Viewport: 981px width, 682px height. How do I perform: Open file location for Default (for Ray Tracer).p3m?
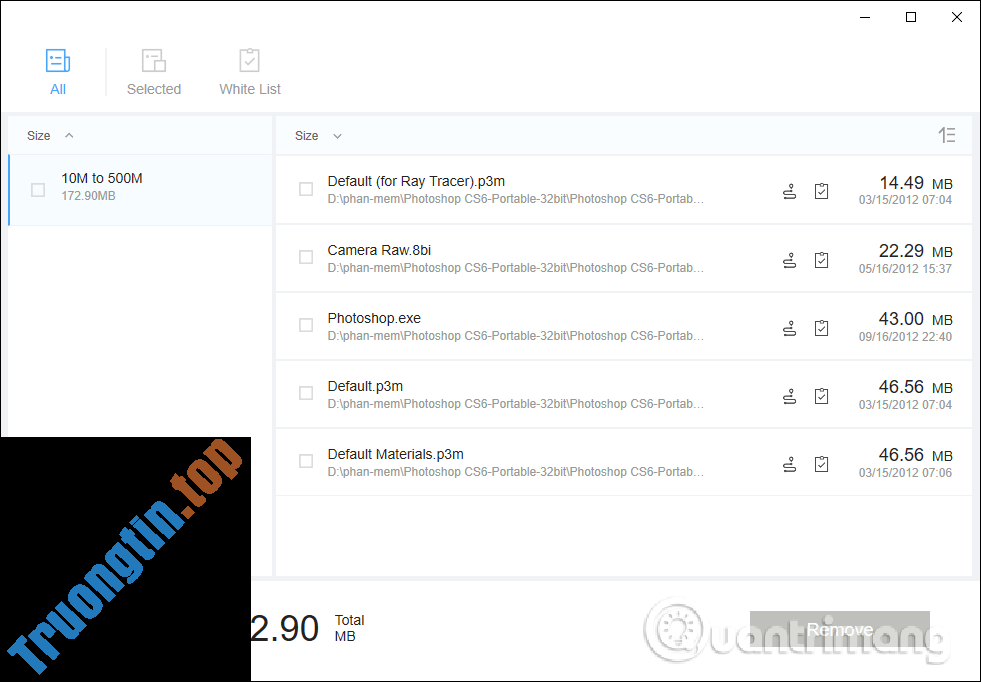(x=789, y=191)
